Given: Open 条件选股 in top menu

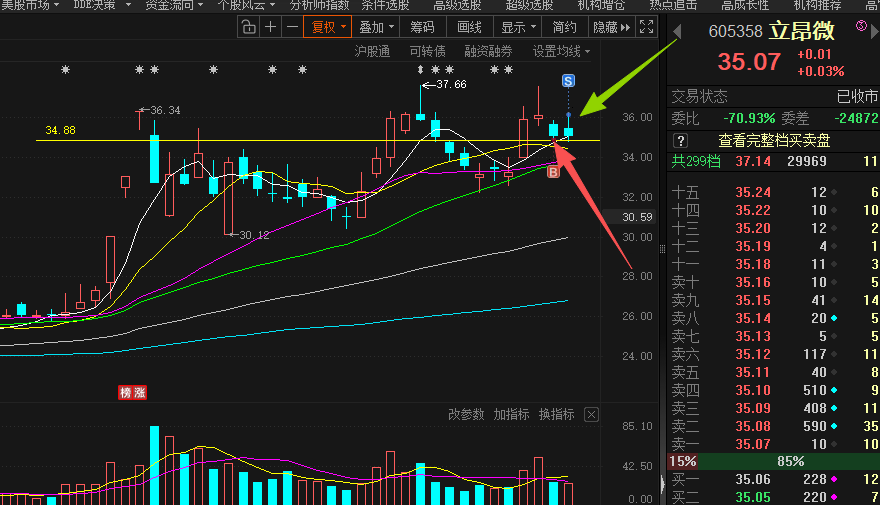Looking at the screenshot, I should pyautogui.click(x=385, y=6).
